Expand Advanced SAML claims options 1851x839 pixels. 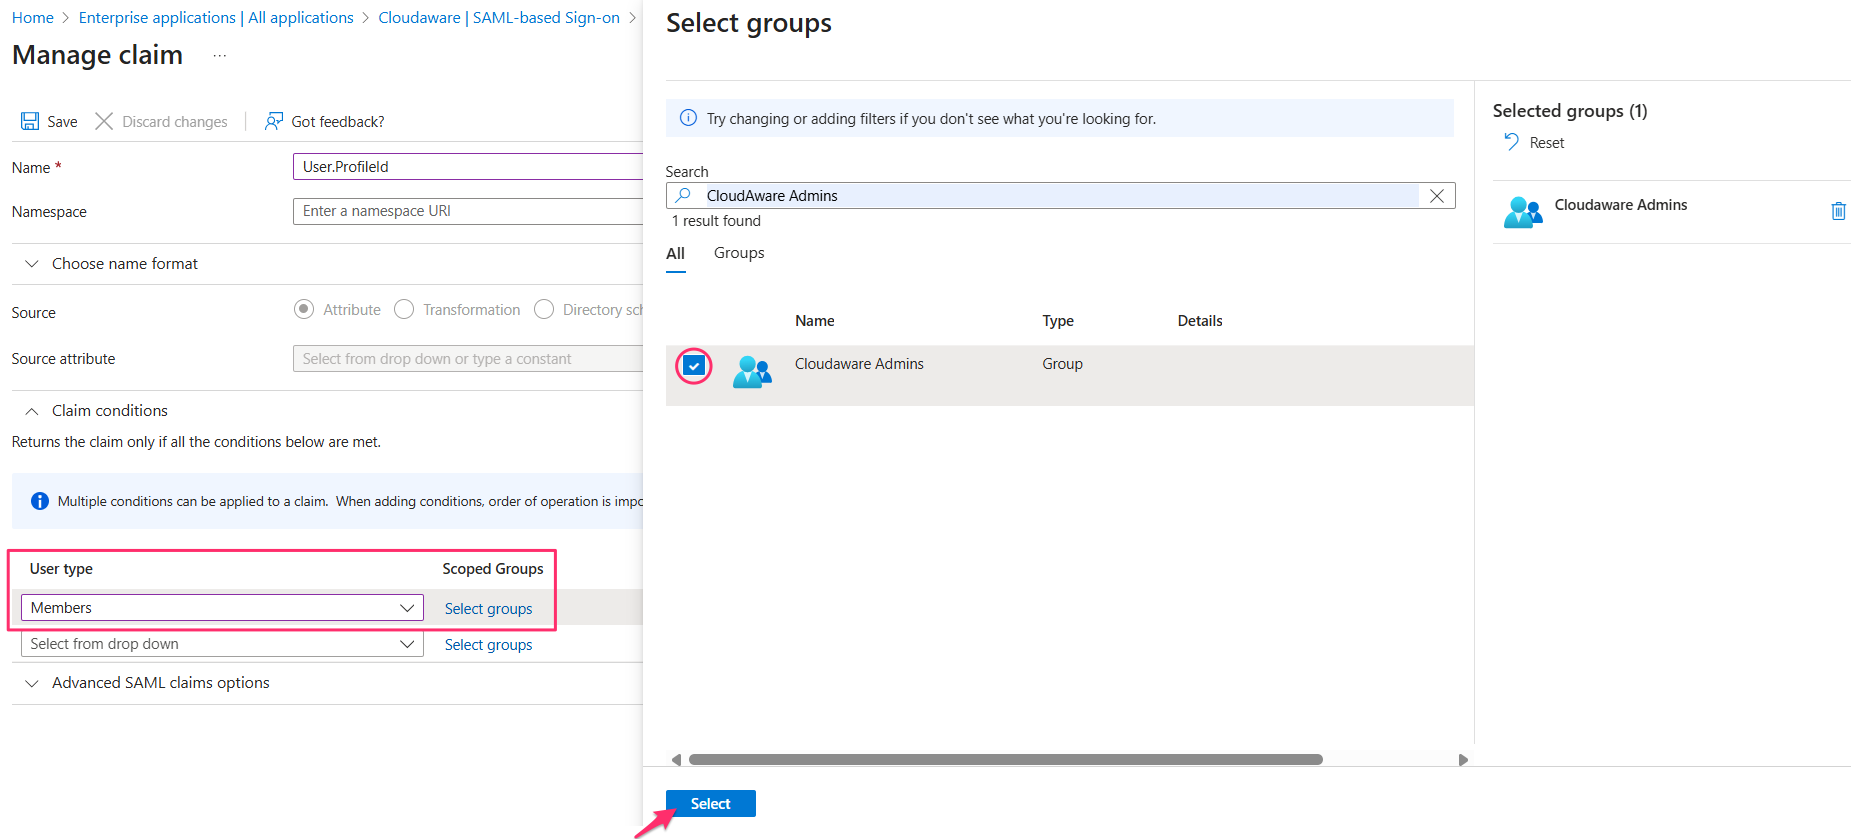tap(32, 683)
